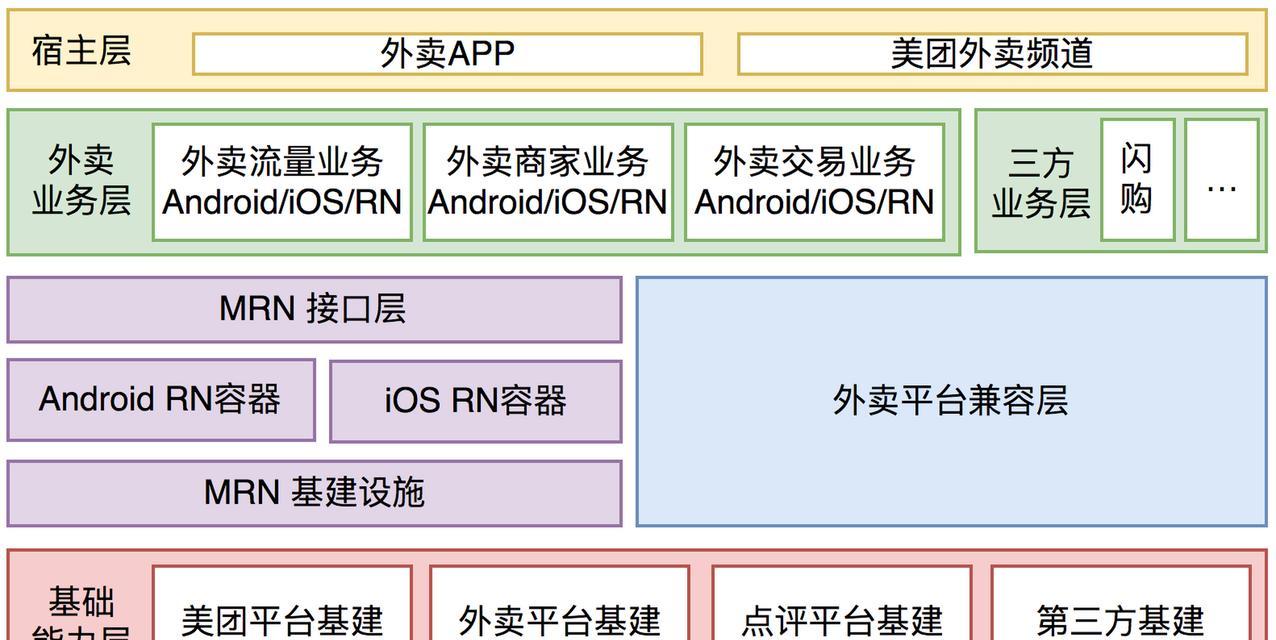Click the 宿主层 label

tap(81, 50)
